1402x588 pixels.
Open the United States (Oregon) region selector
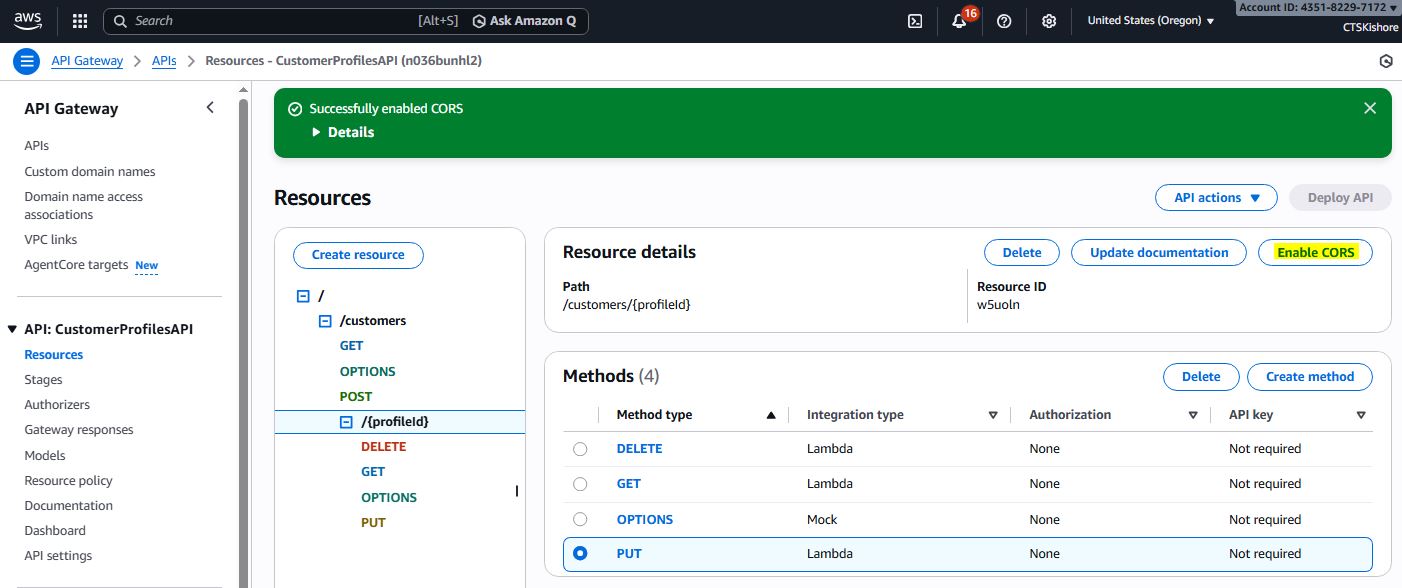[x=1150, y=21]
